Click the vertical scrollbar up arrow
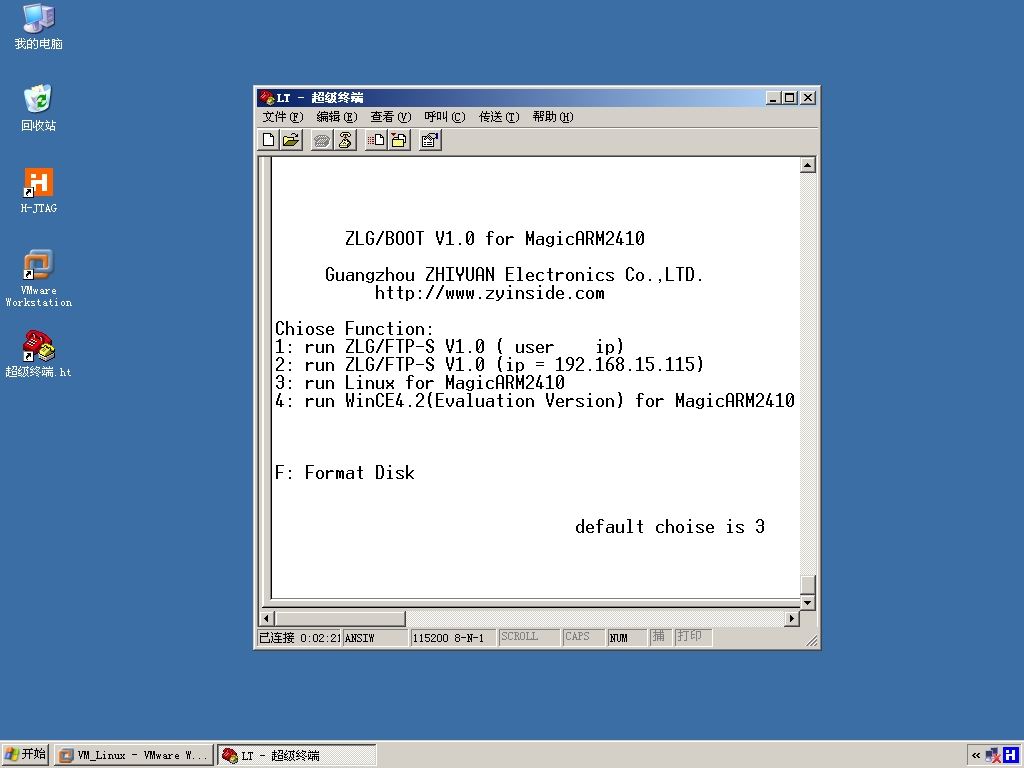Screen dimensions: 1024x768 (808, 165)
